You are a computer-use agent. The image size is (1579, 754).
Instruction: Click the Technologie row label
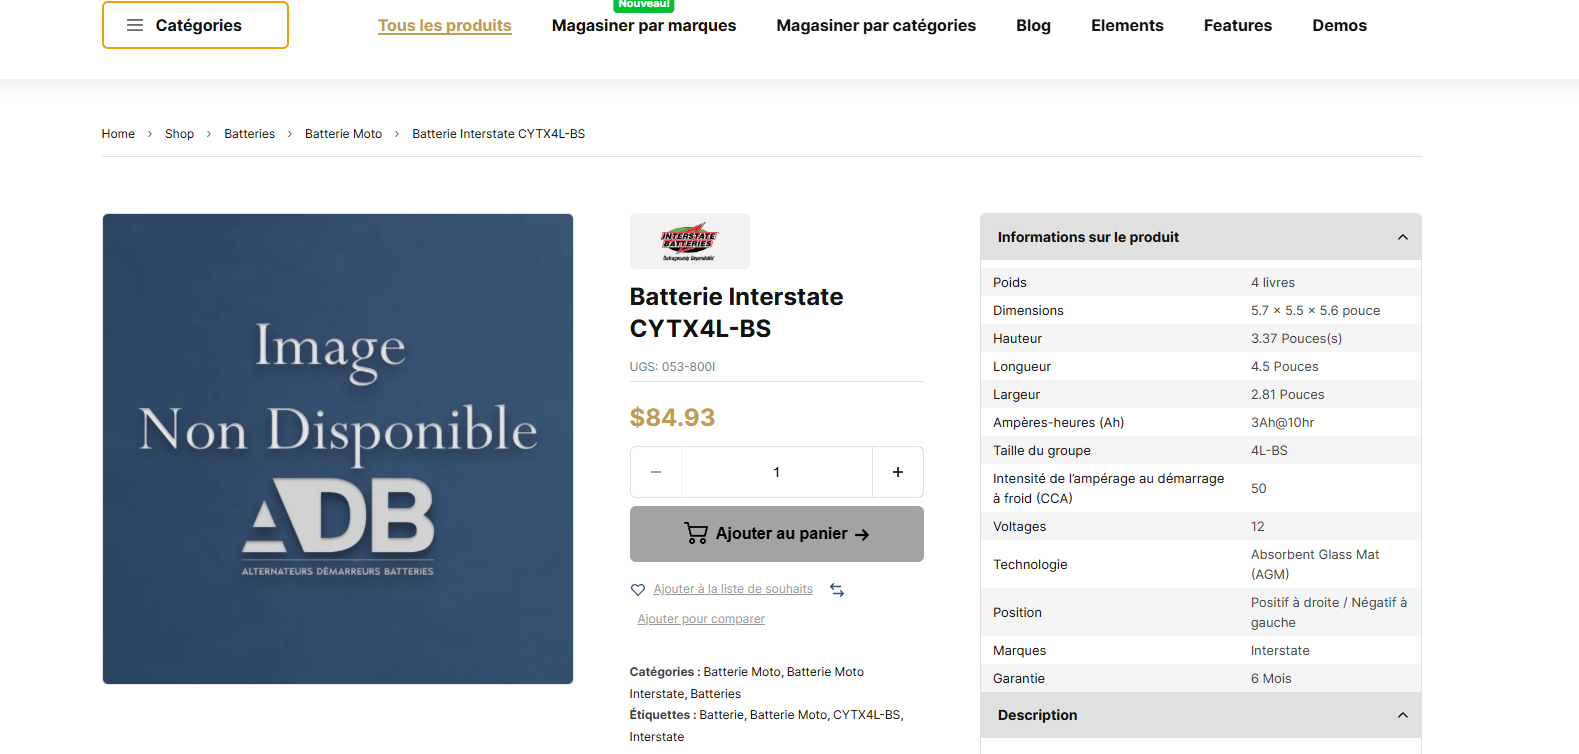point(1030,565)
